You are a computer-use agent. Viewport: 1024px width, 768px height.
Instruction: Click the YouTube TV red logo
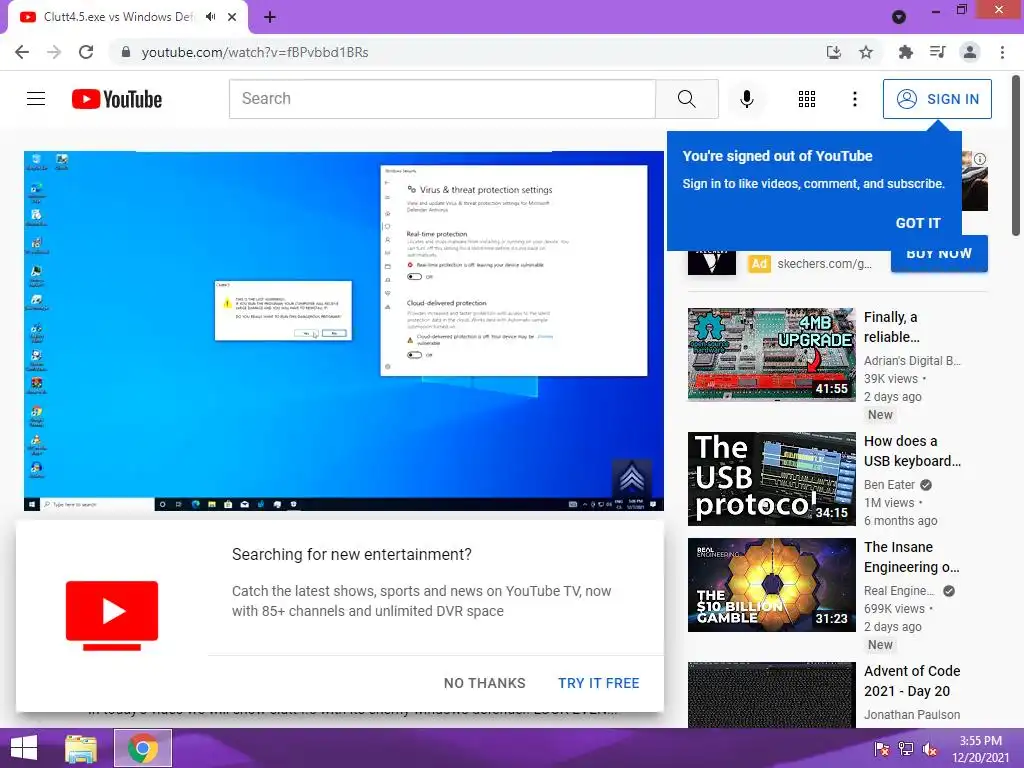(x=112, y=615)
